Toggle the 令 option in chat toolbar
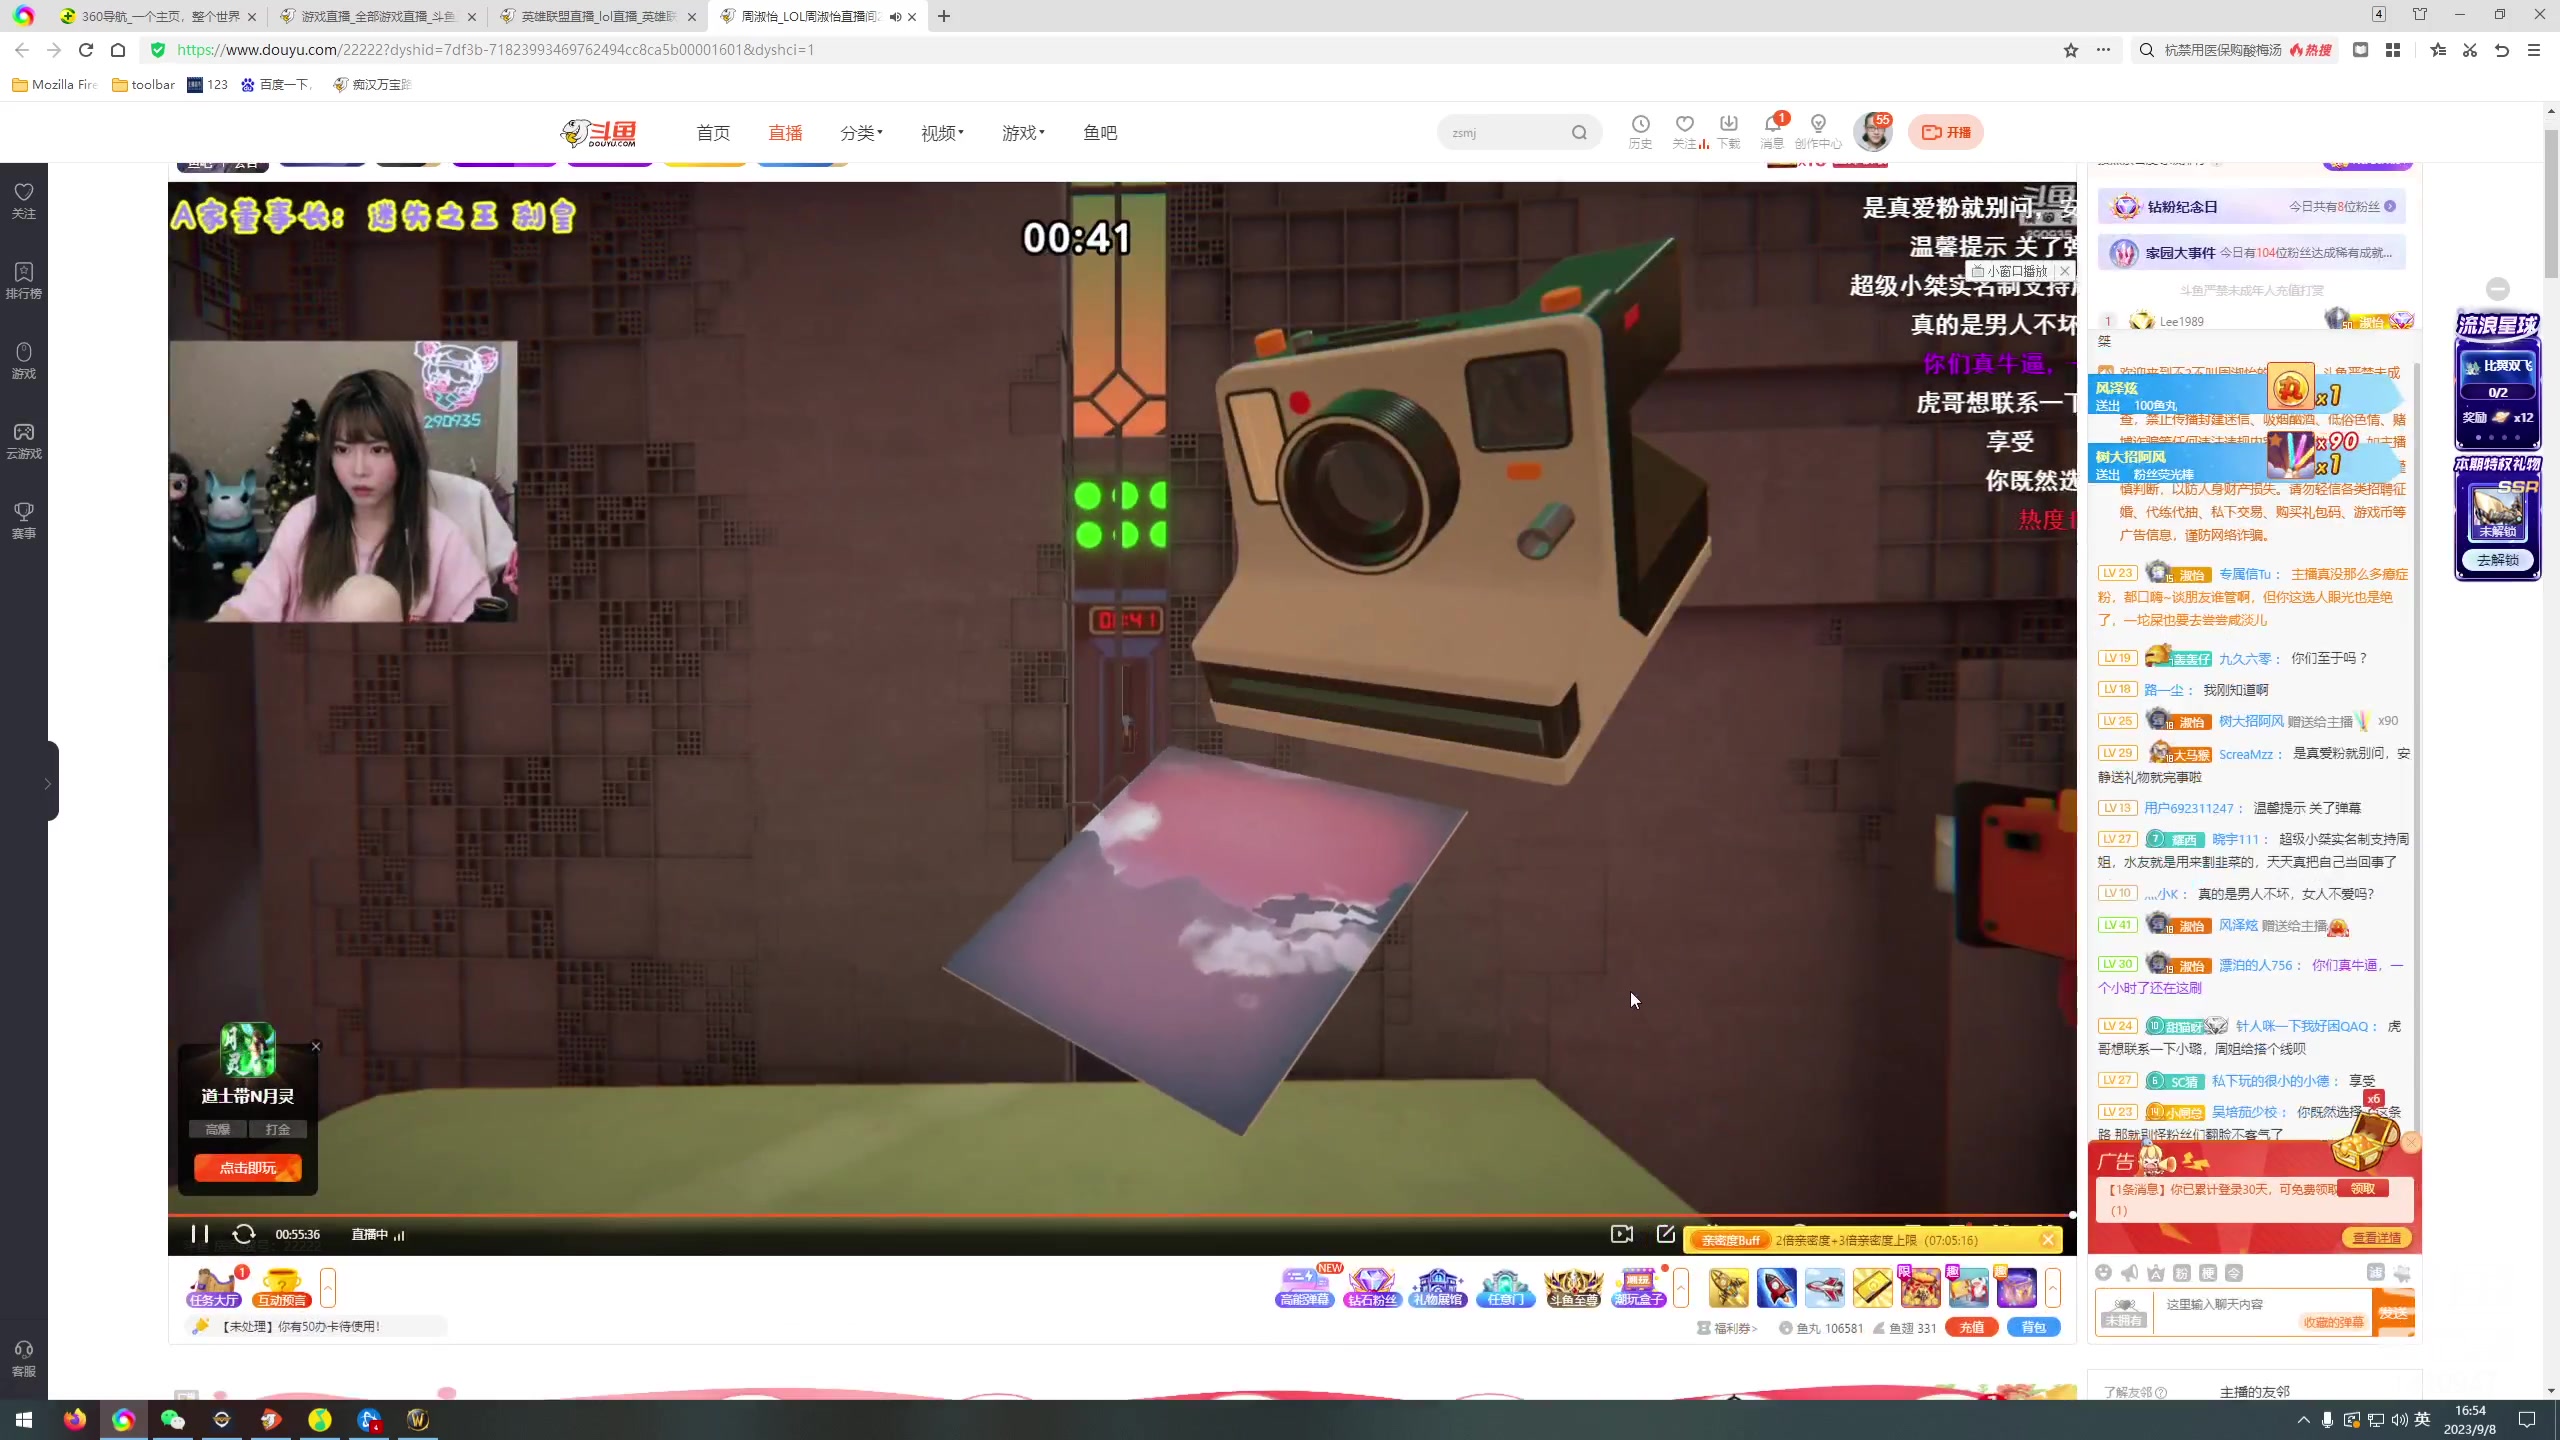 (x=2234, y=1273)
